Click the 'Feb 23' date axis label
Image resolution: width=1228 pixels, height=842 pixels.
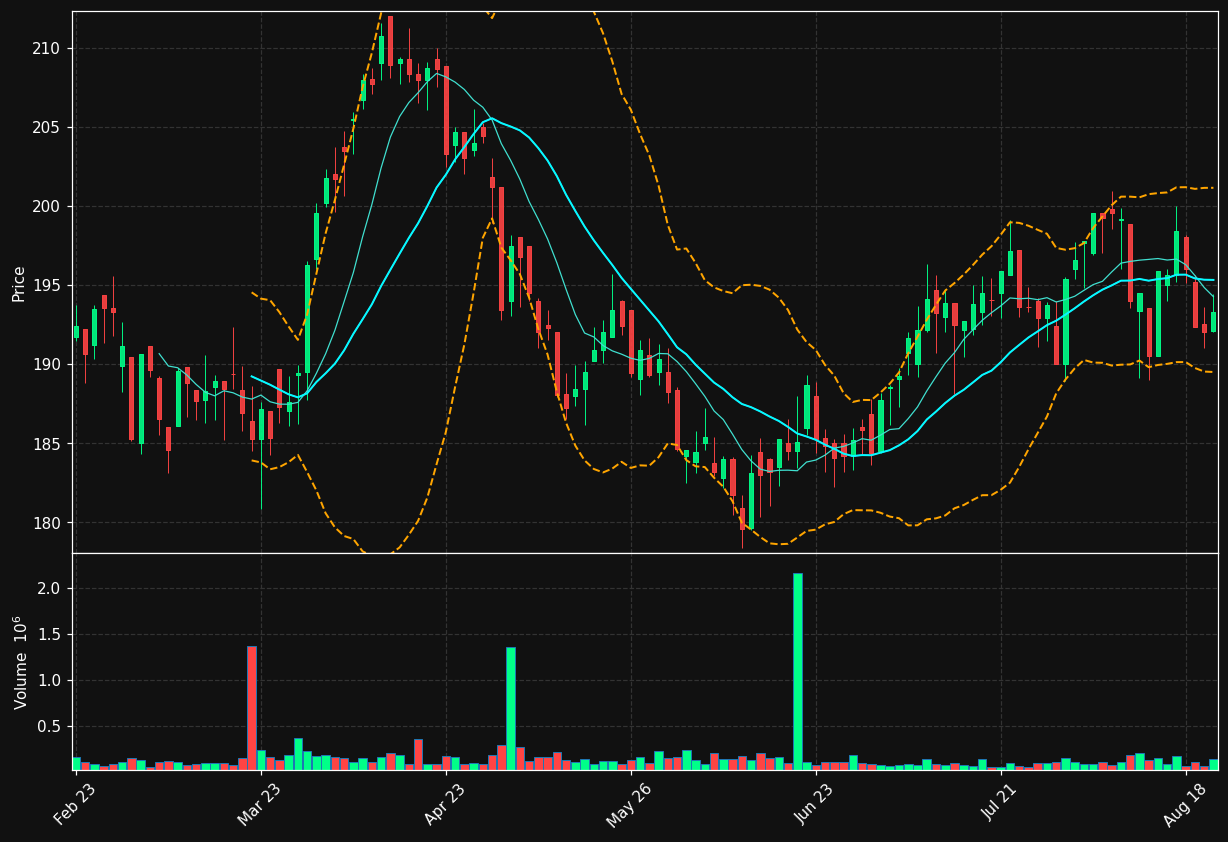coord(75,803)
